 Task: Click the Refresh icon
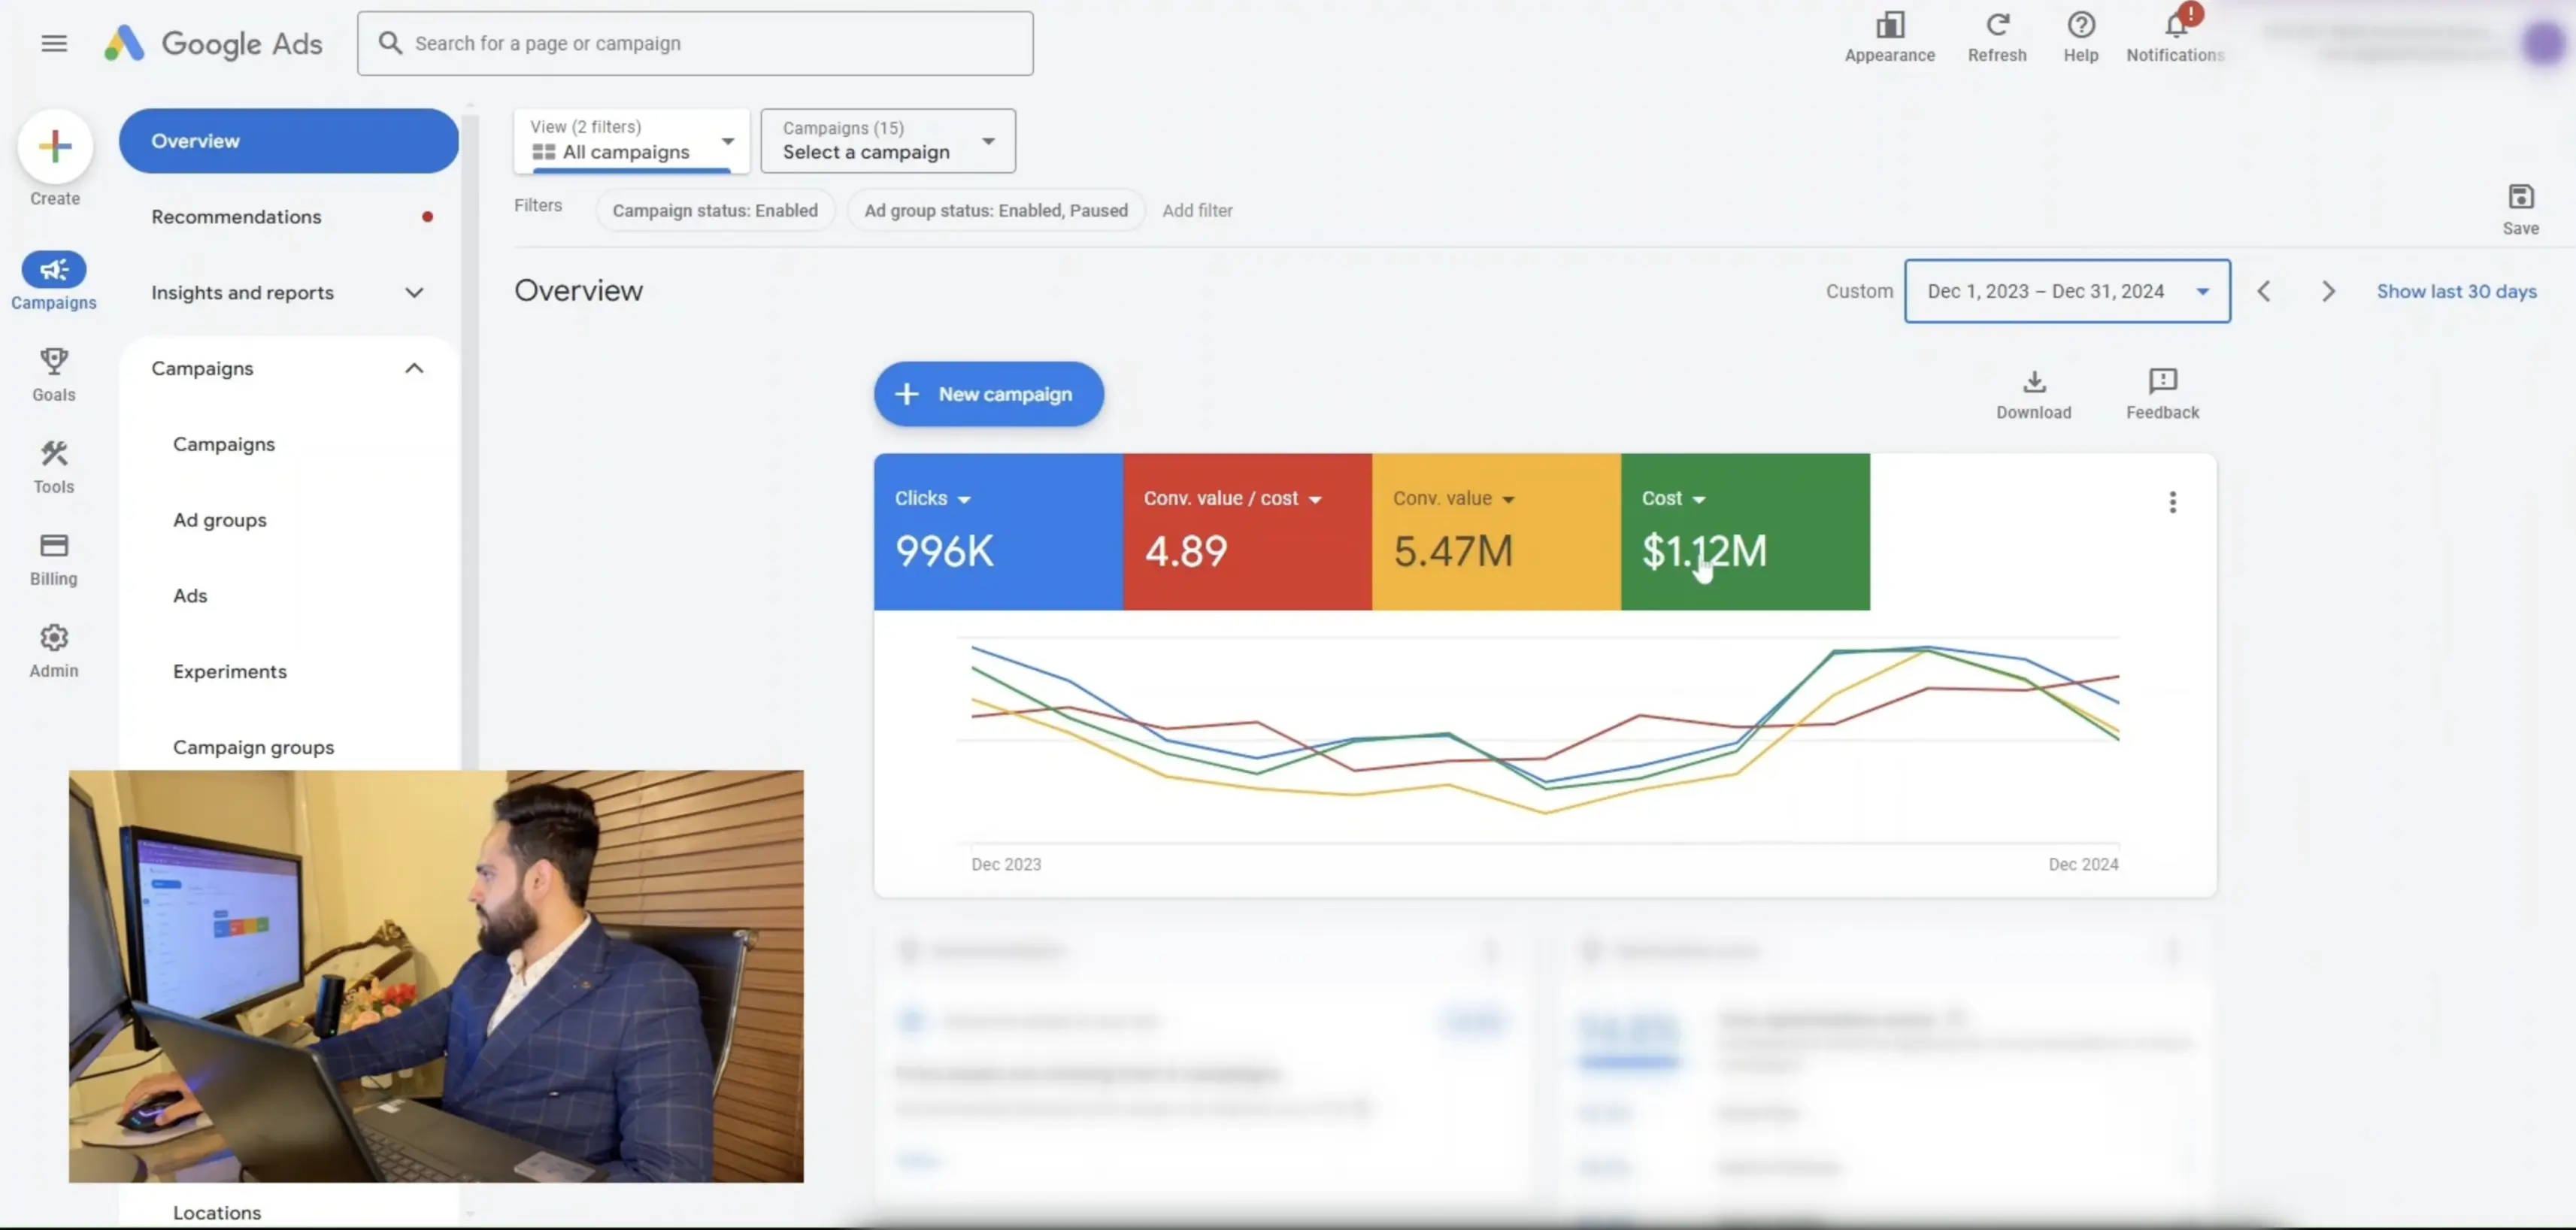tap(1996, 26)
